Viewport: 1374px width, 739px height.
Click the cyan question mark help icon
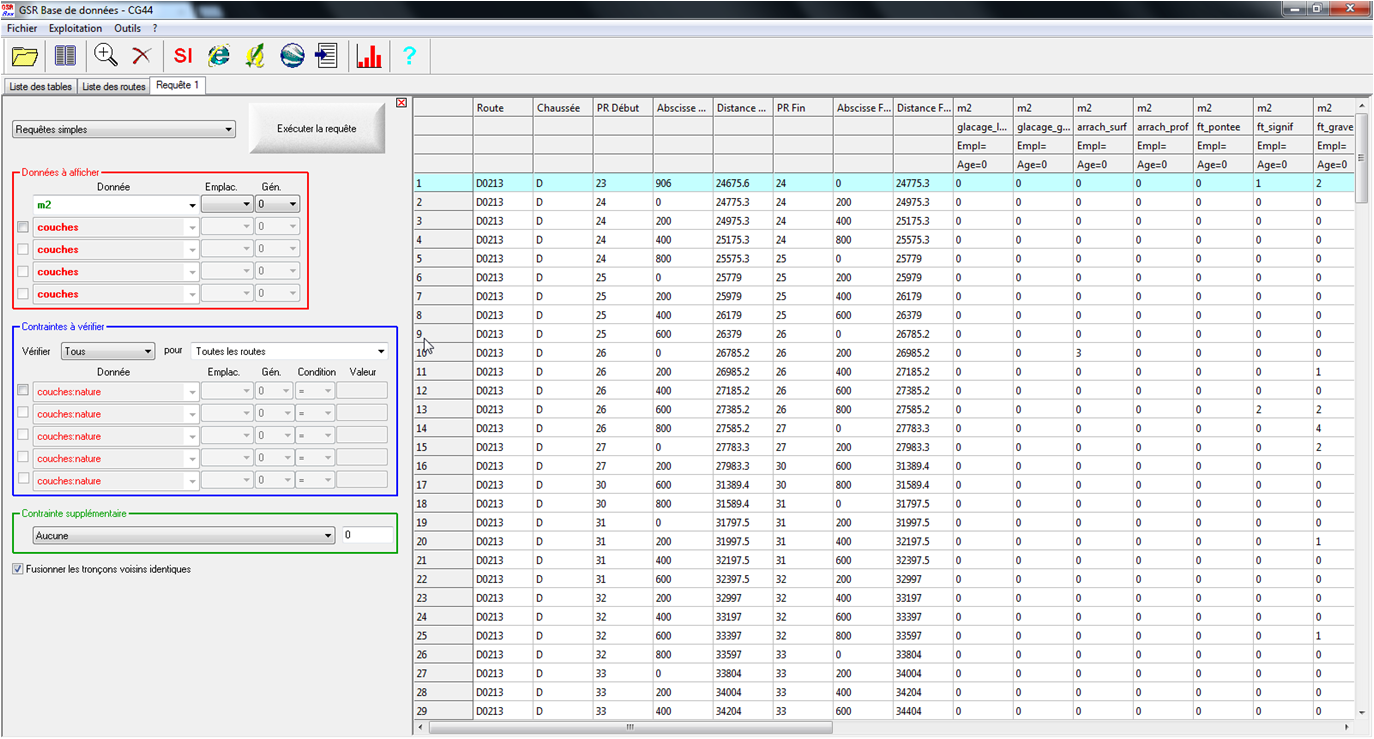pyautogui.click(x=409, y=56)
